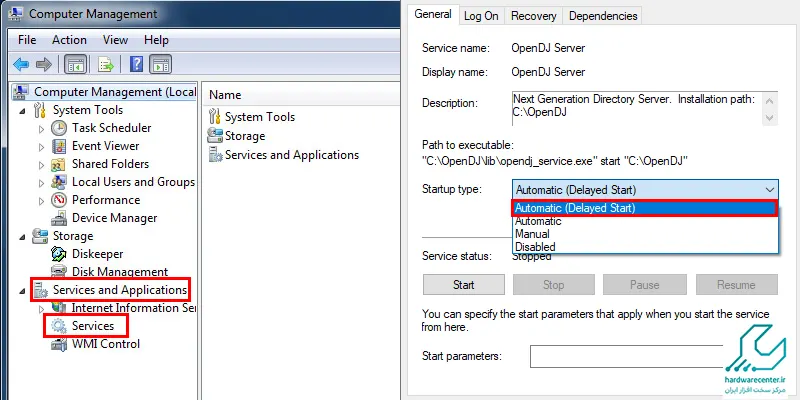
Task: Click the Stop service button
Action: (x=554, y=285)
